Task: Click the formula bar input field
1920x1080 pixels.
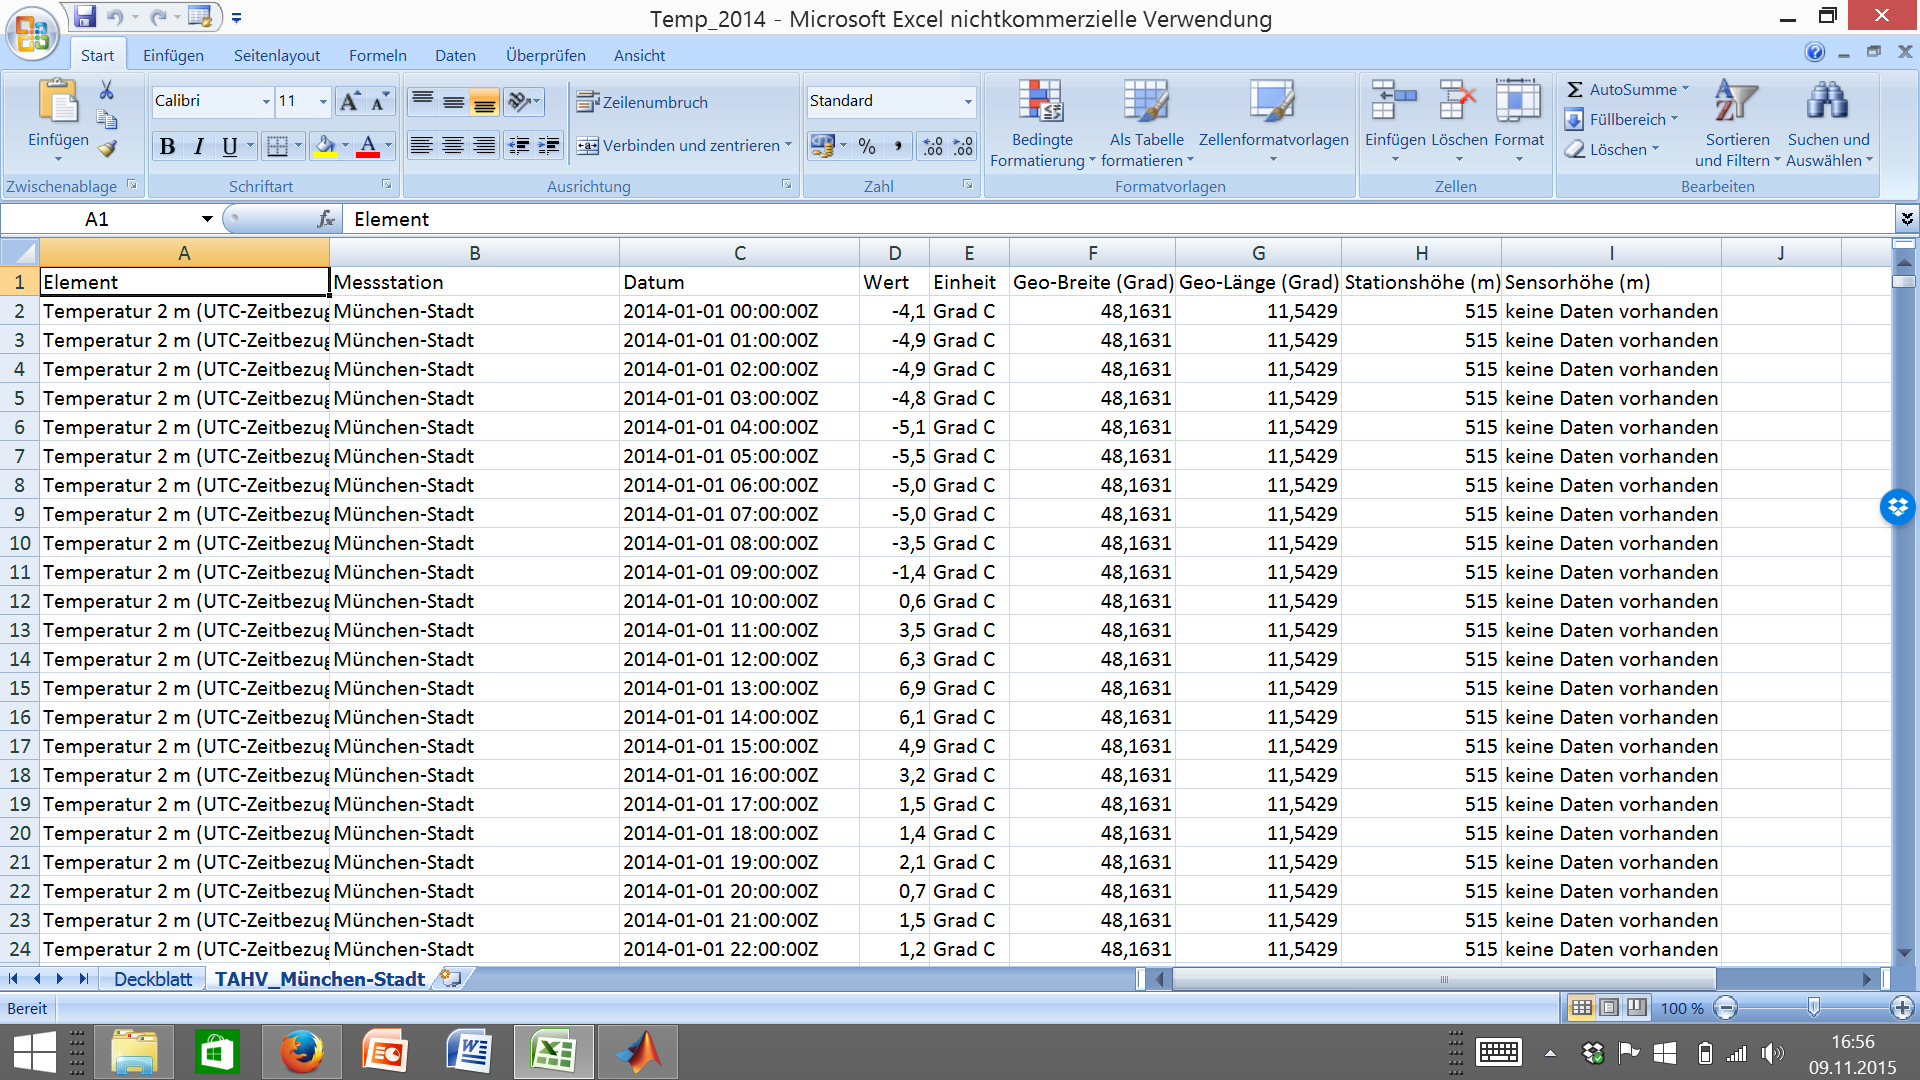Action: click(1100, 219)
